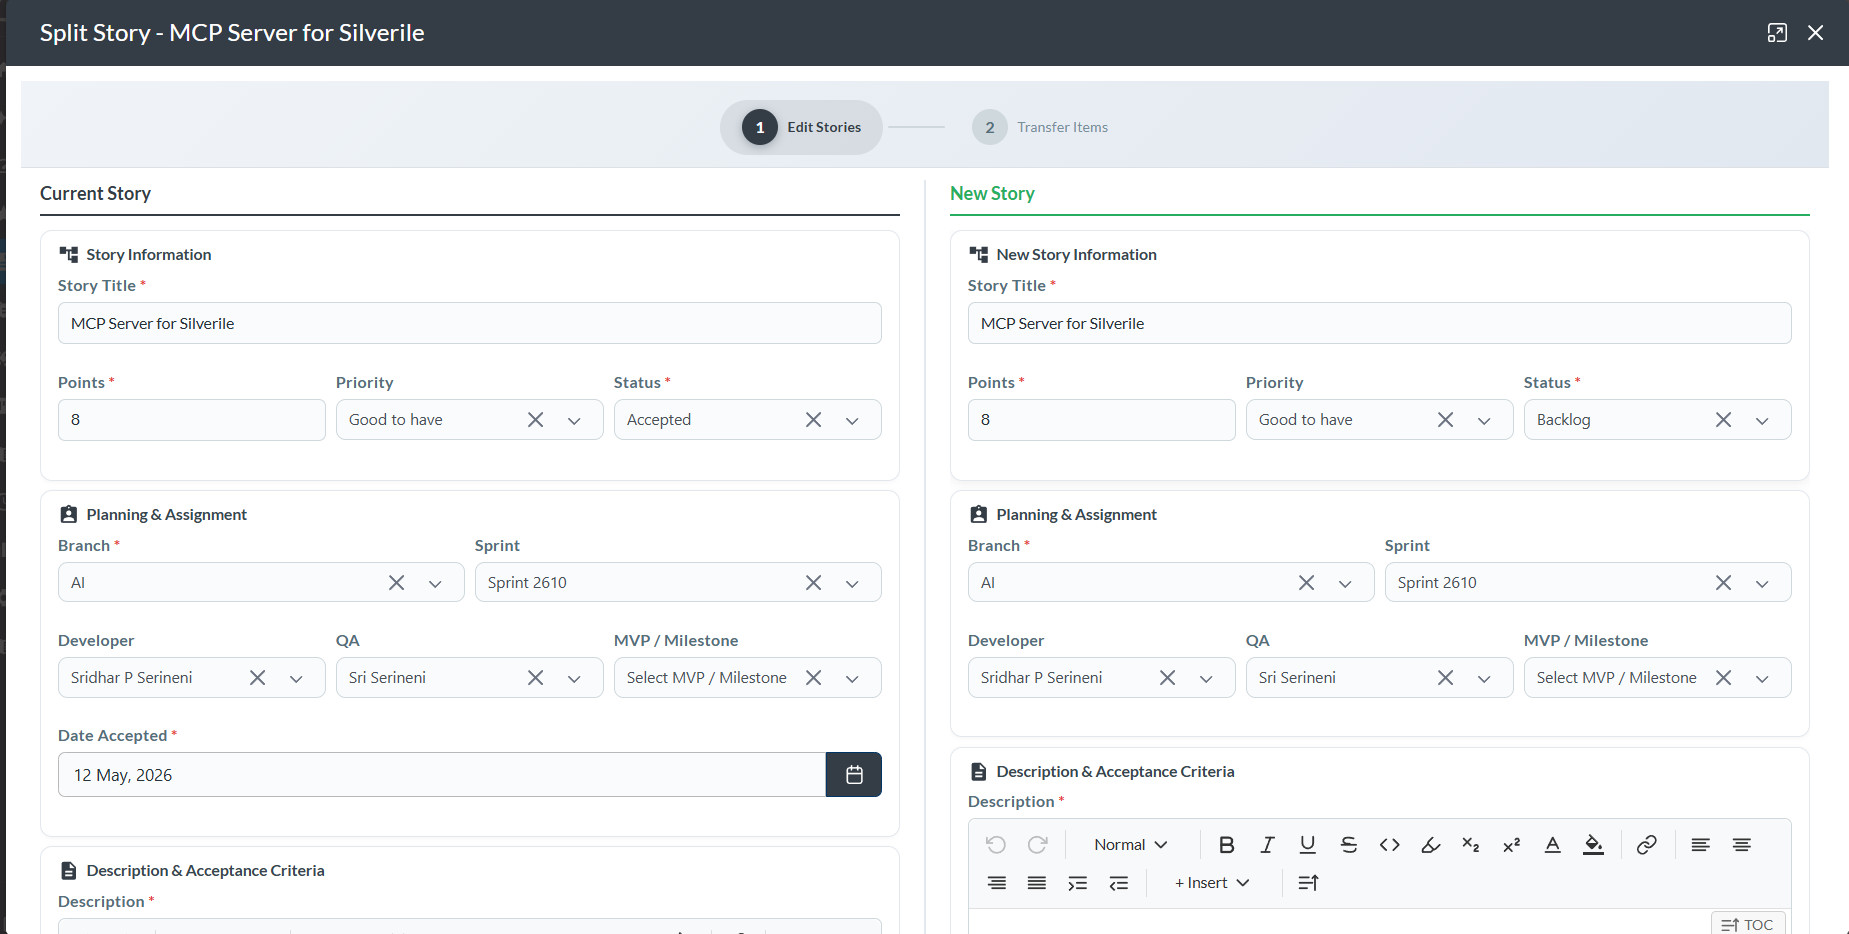The image size is (1849, 934).
Task: Insert a hyperlink via link icon
Action: click(x=1646, y=845)
